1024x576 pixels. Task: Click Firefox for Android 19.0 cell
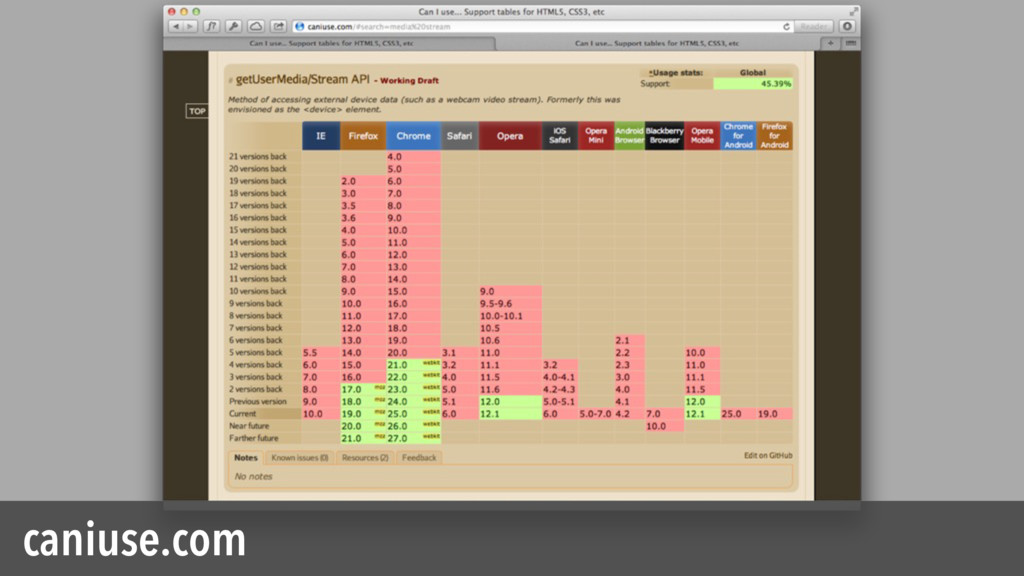pos(775,414)
